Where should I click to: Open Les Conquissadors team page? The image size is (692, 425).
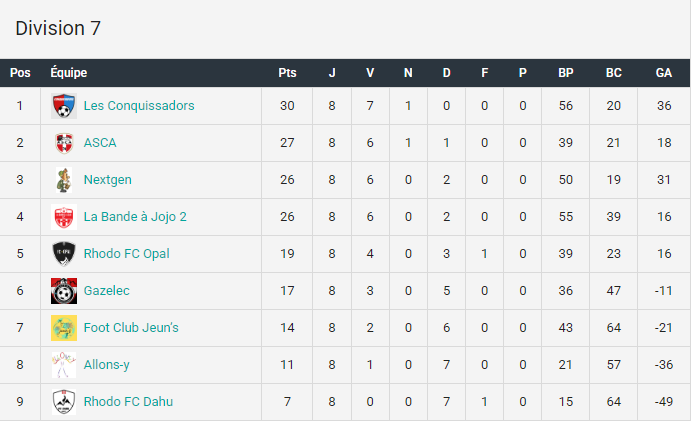[139, 106]
